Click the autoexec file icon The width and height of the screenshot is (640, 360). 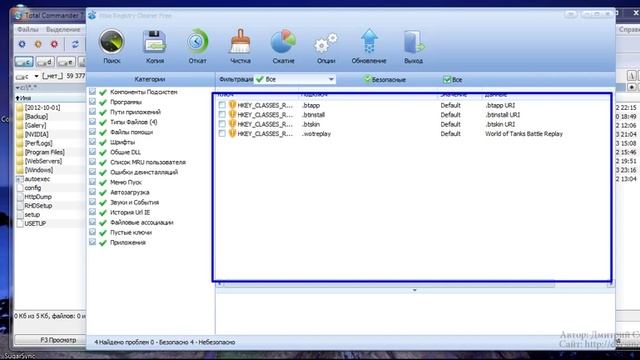point(20,179)
